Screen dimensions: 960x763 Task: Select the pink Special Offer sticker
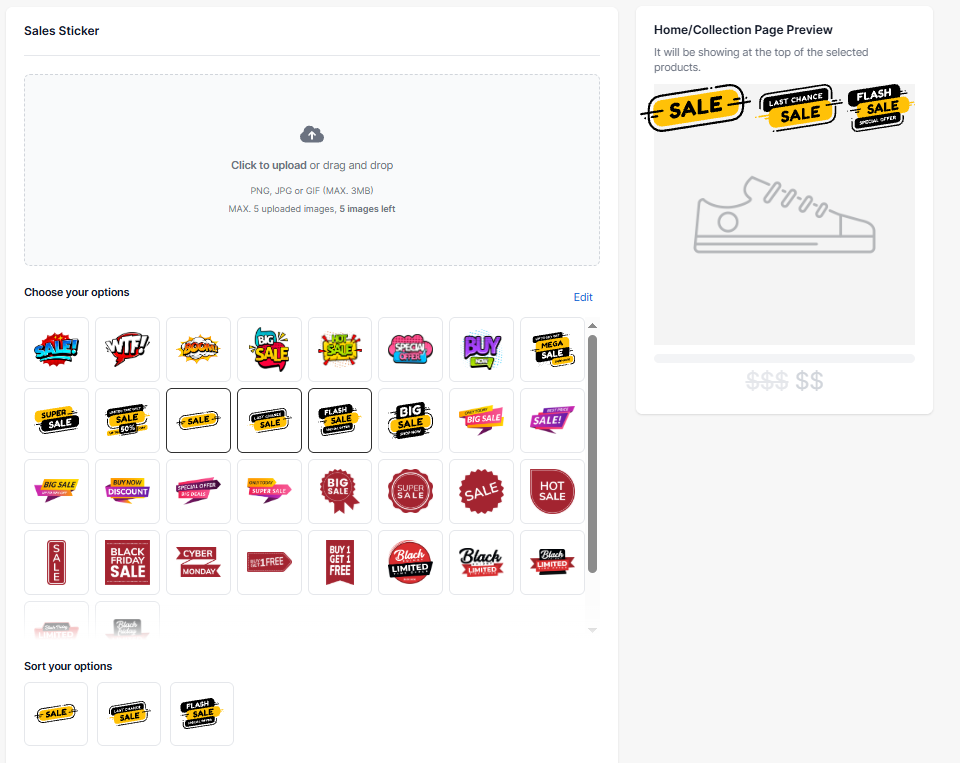point(410,349)
